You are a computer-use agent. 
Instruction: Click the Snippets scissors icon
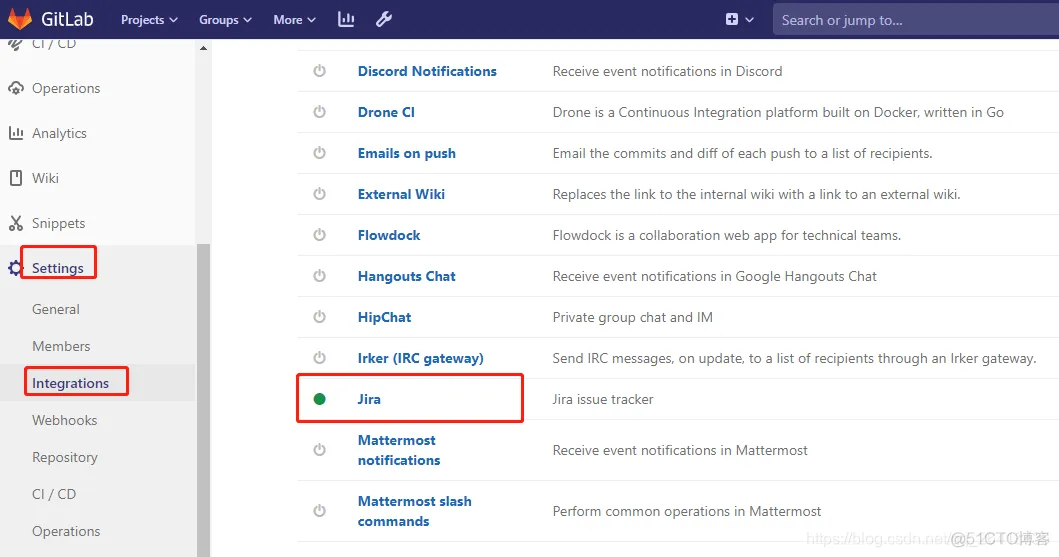coord(16,223)
